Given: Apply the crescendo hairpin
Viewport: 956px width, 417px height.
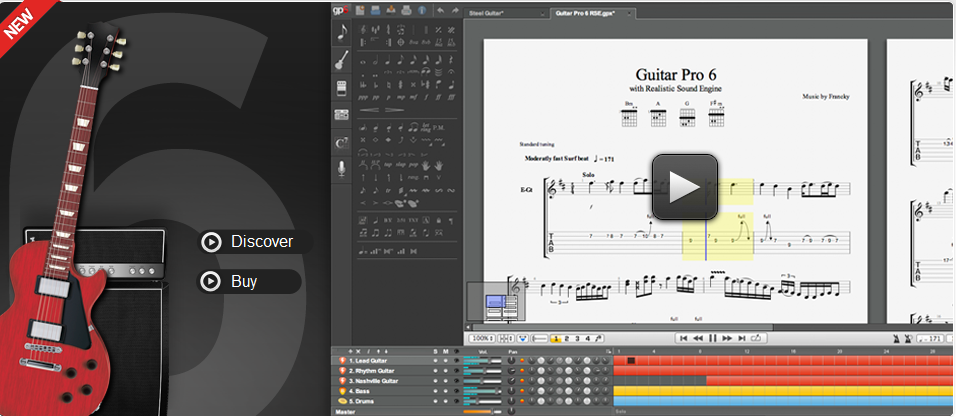Looking at the screenshot, I should (369, 110).
